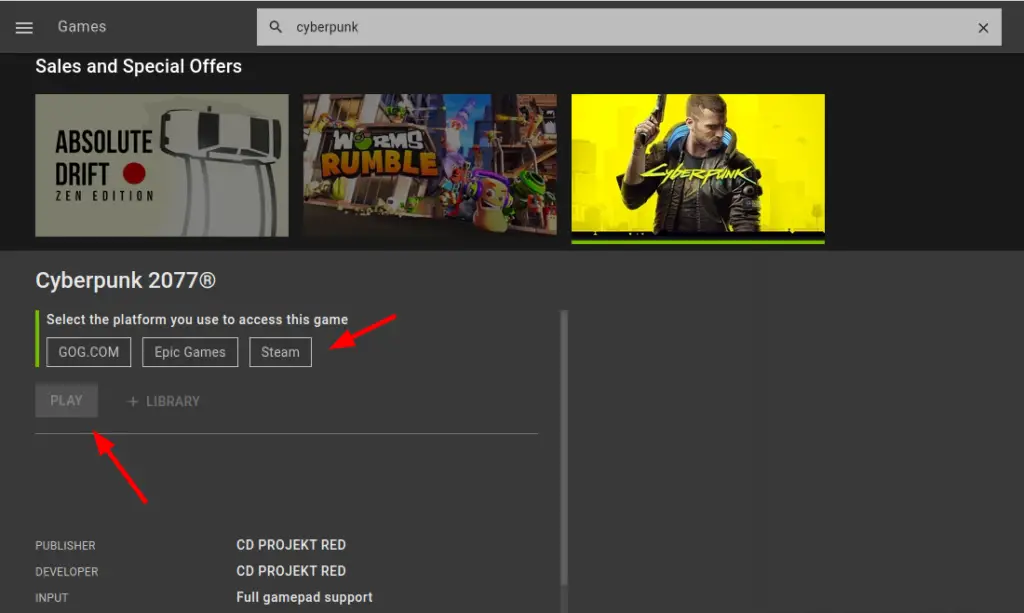Click the Games page title
The width and height of the screenshot is (1024, 613).
[82, 27]
